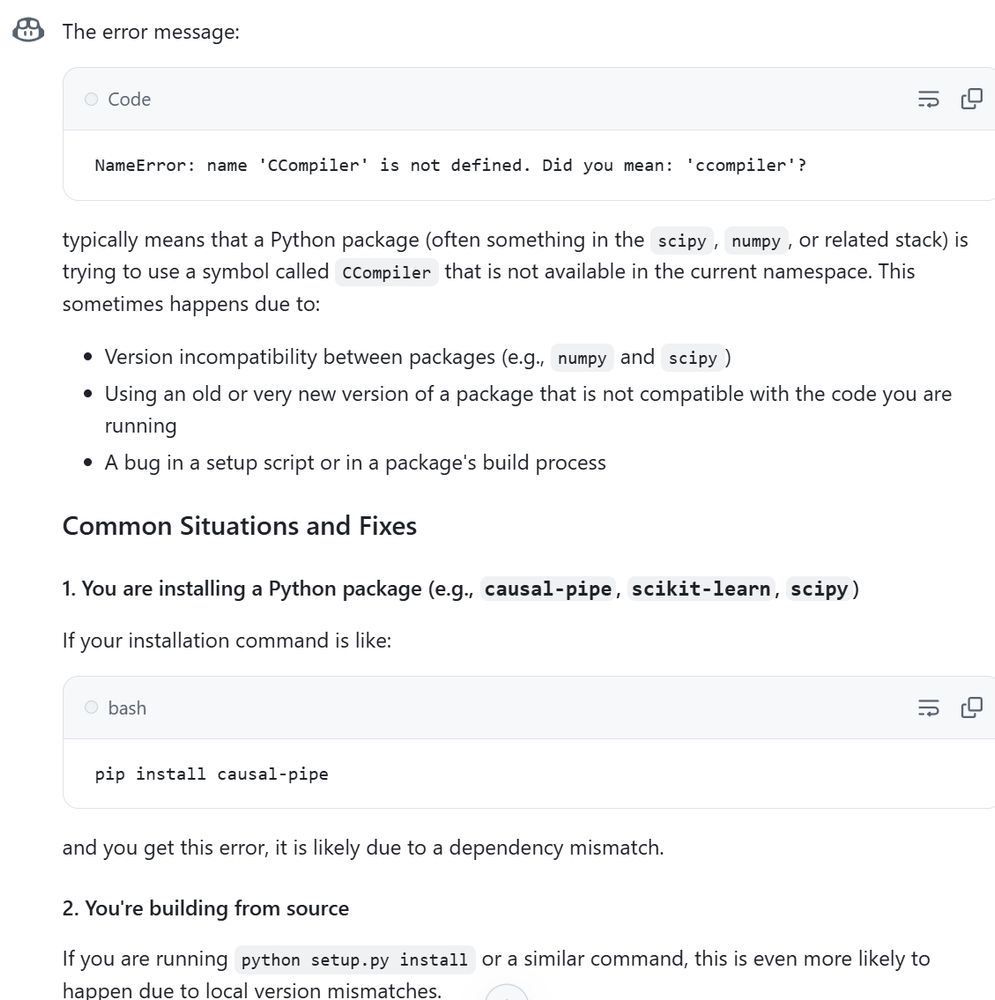Click the NameError message text line
Viewport: 995px width, 1000px height.
point(450,165)
